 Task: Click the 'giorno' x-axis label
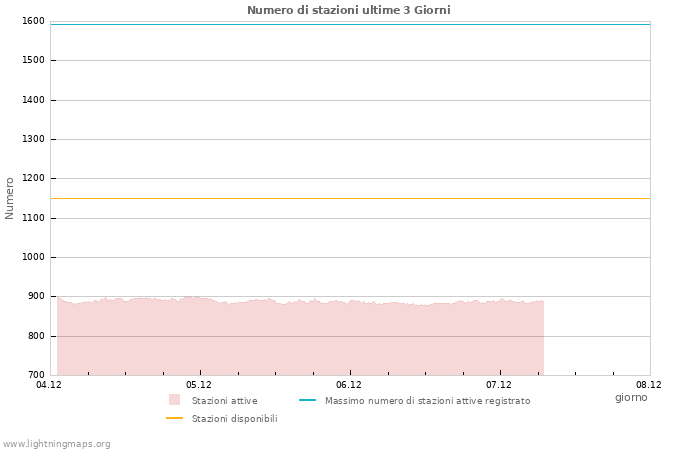(x=631, y=397)
